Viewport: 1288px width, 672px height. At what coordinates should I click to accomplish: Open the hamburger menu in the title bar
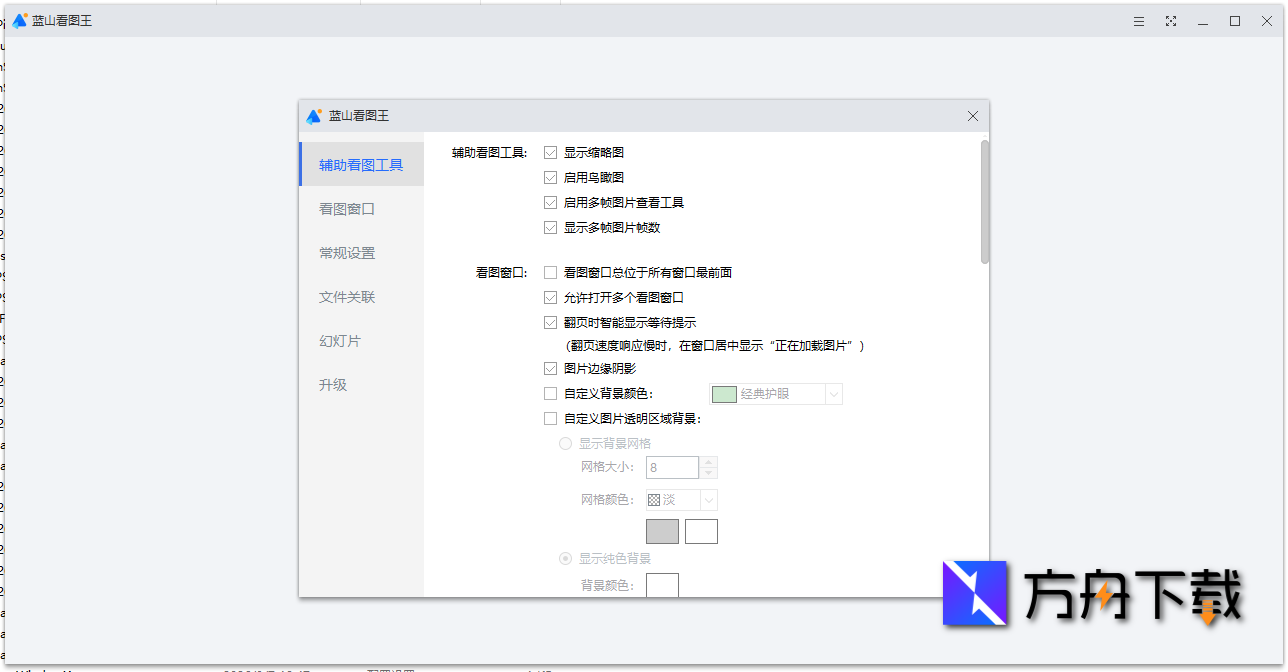(1138, 20)
